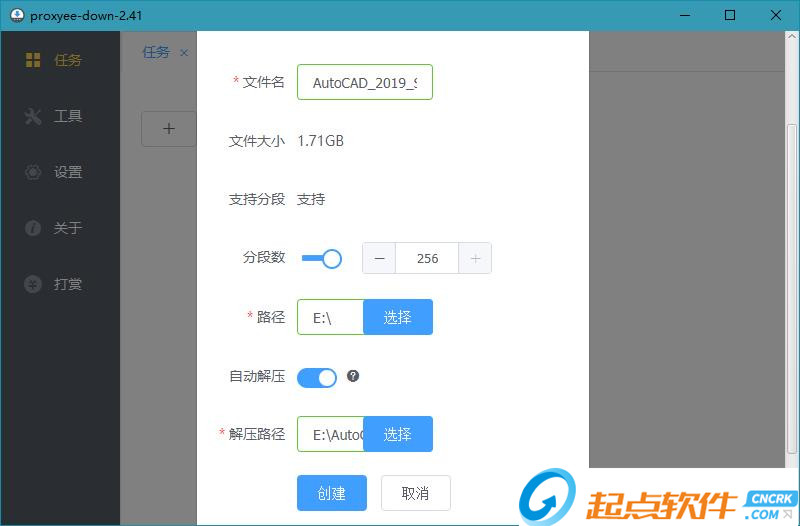Screen dimensions: 800x526
Task: Click the 1.71GB file size text
Action: coord(321,141)
